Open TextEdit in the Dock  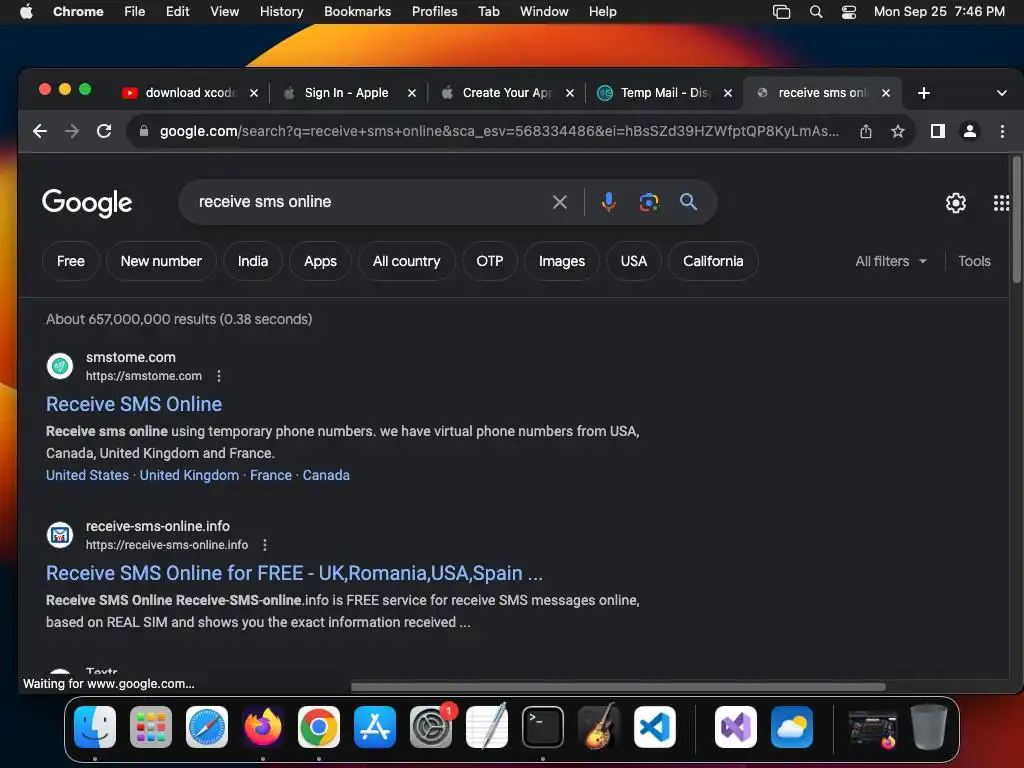[x=487, y=727]
